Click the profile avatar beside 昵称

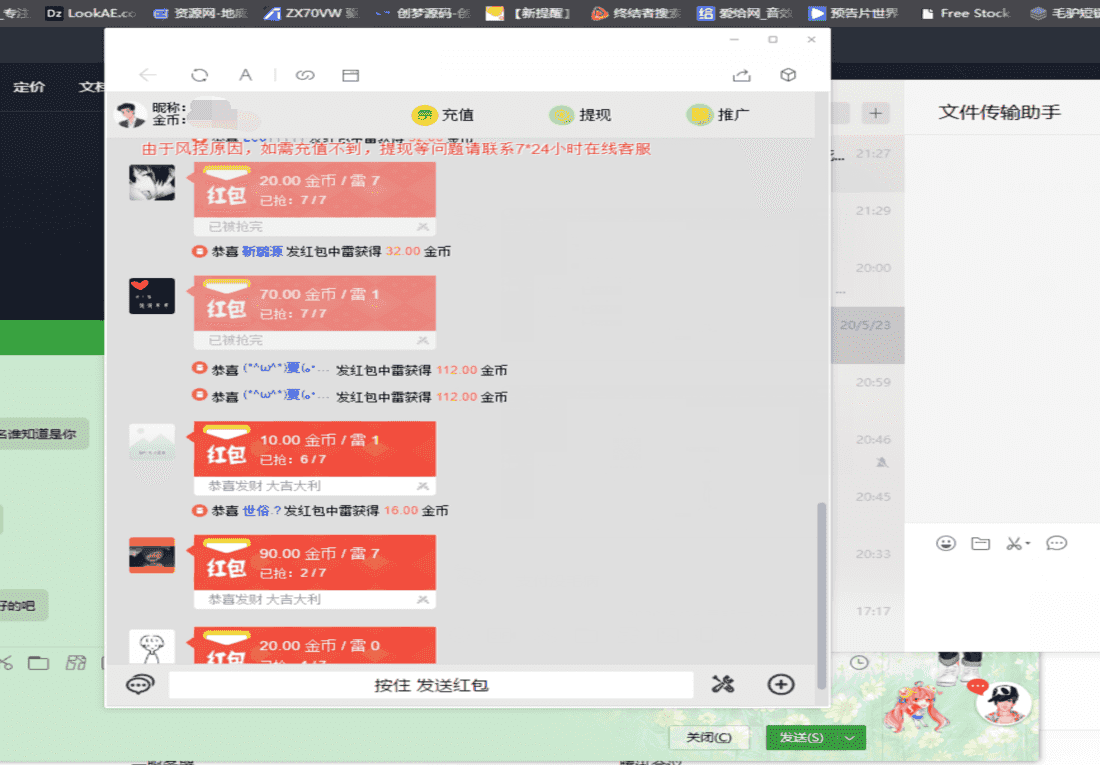131,114
